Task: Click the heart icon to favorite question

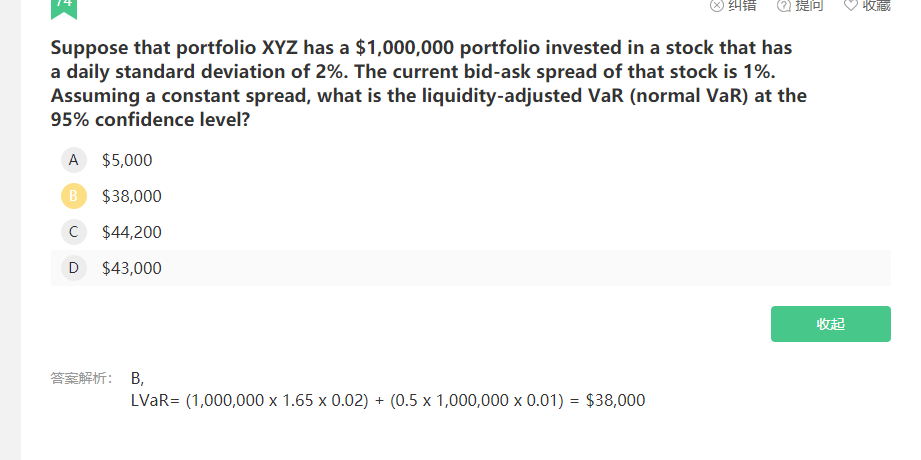Action: tap(851, 5)
